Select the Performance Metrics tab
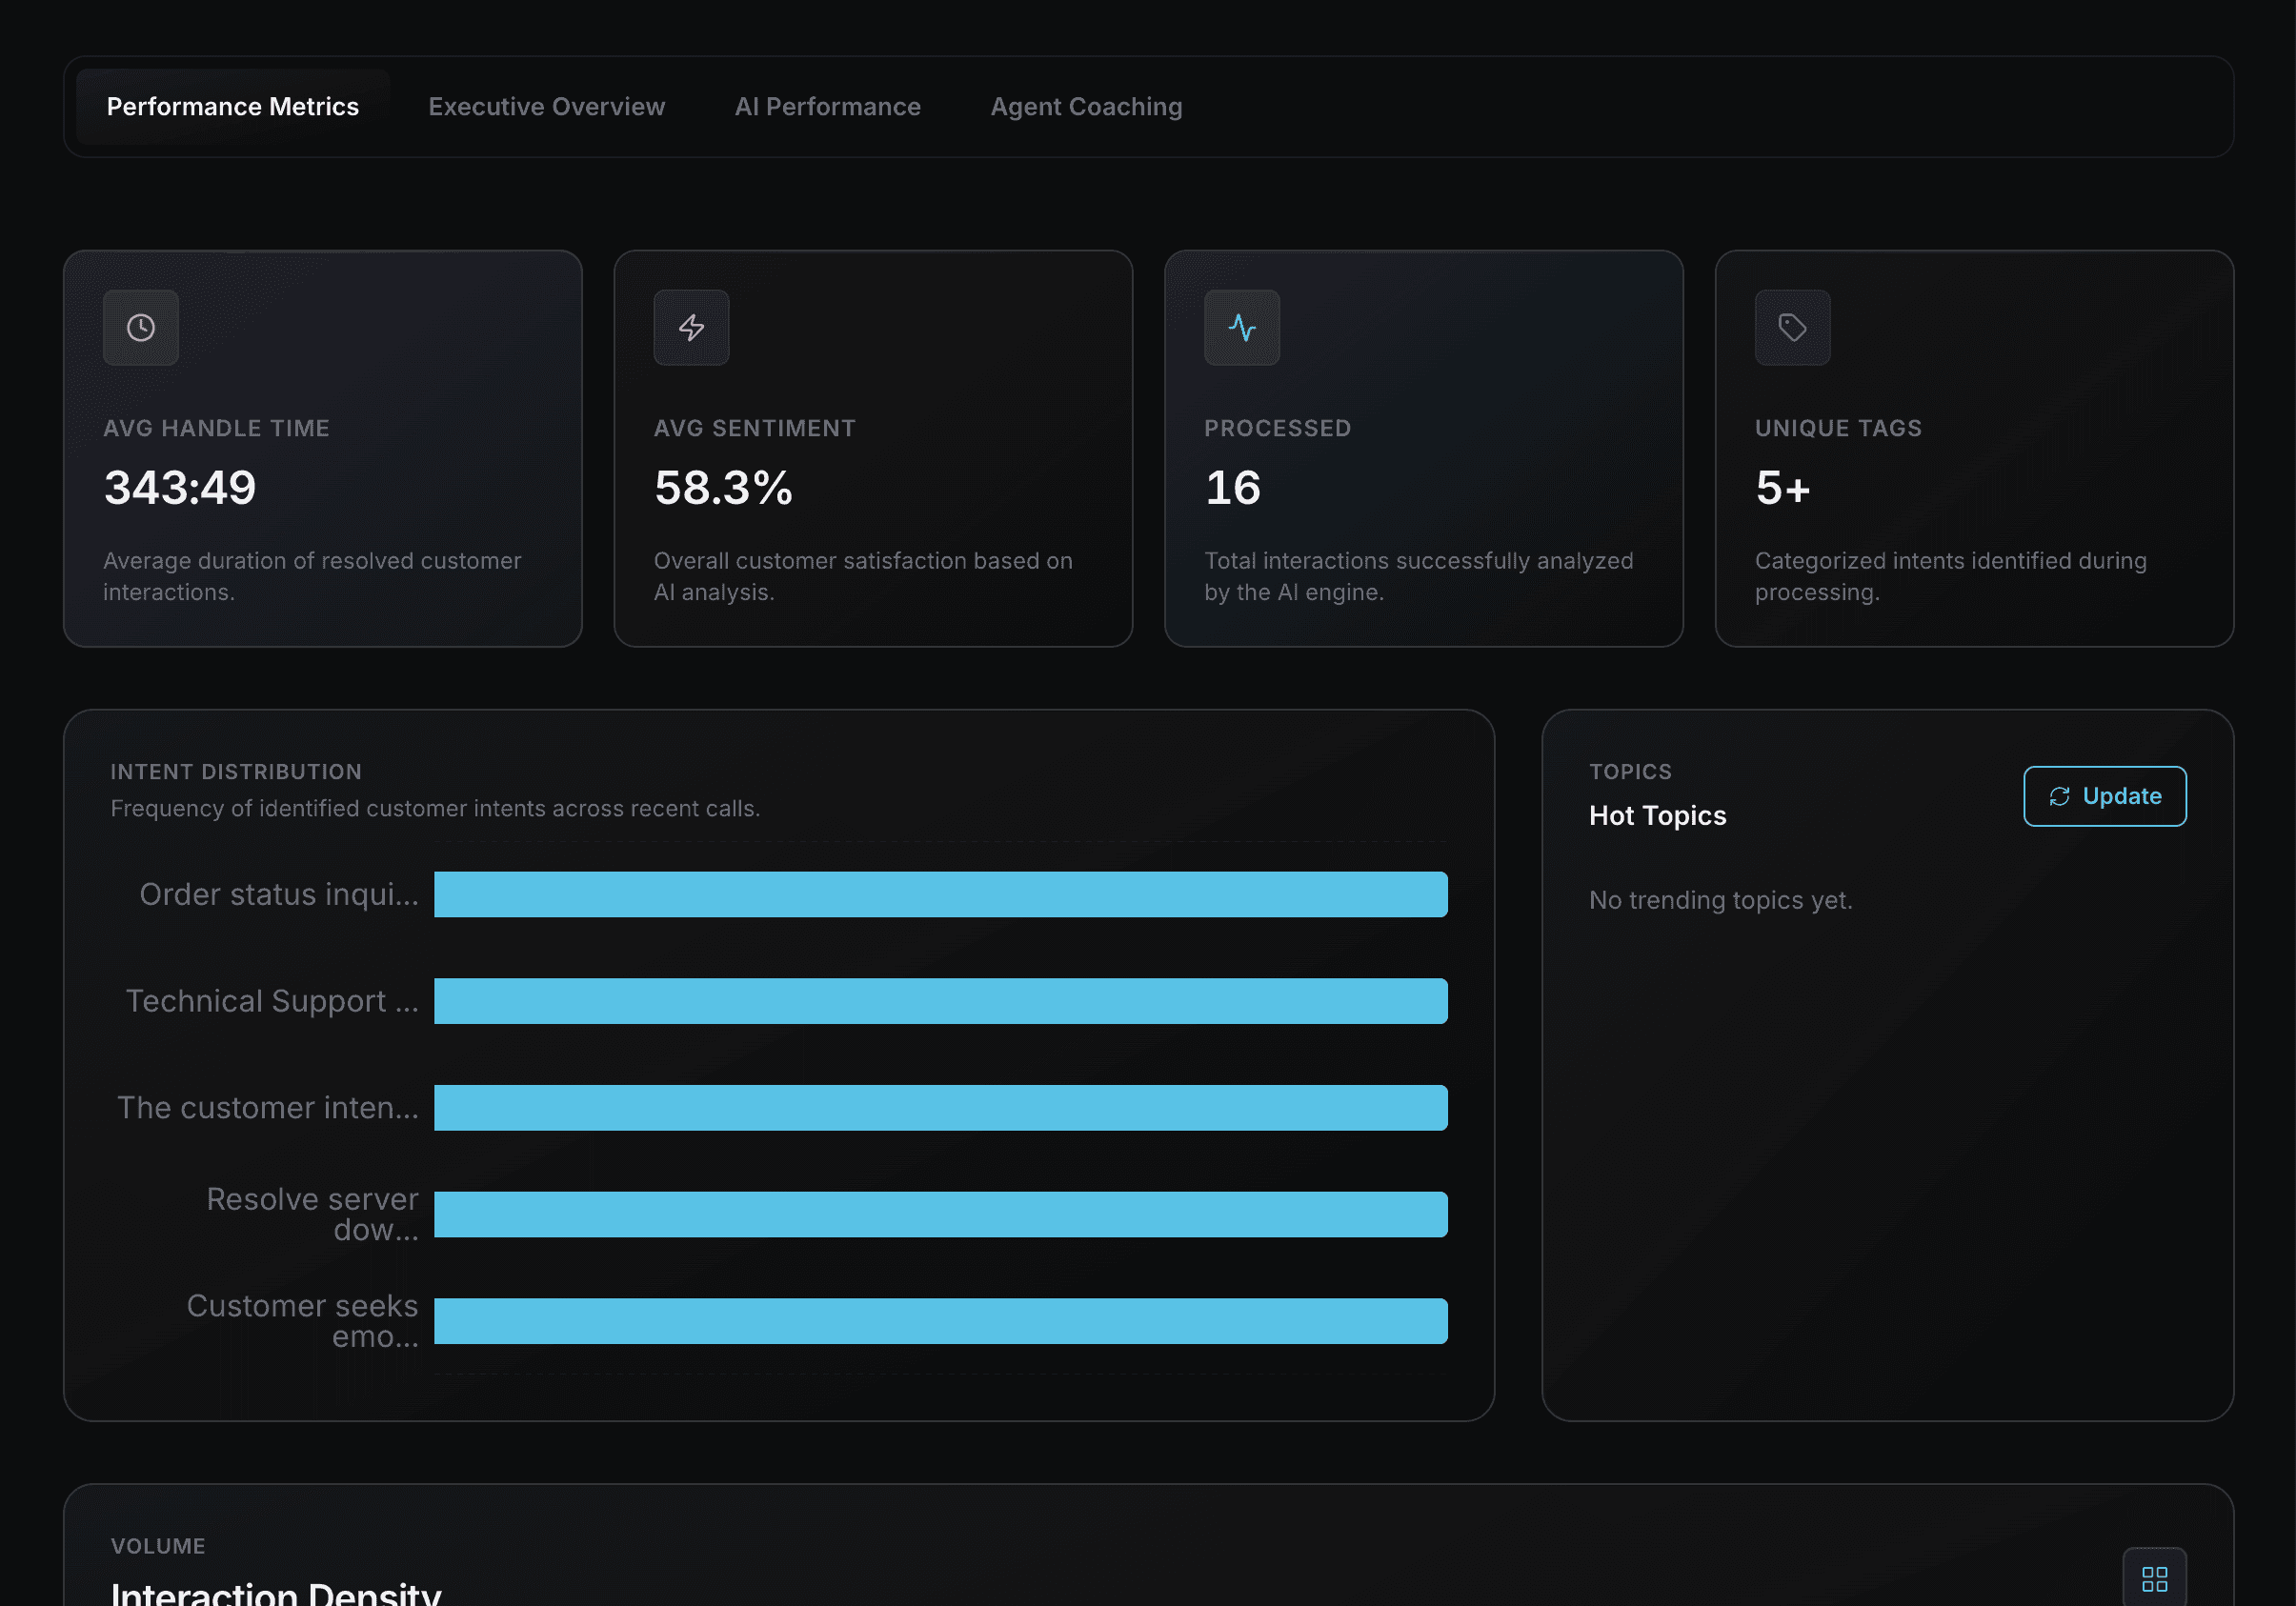The image size is (2296, 1606). [x=232, y=107]
